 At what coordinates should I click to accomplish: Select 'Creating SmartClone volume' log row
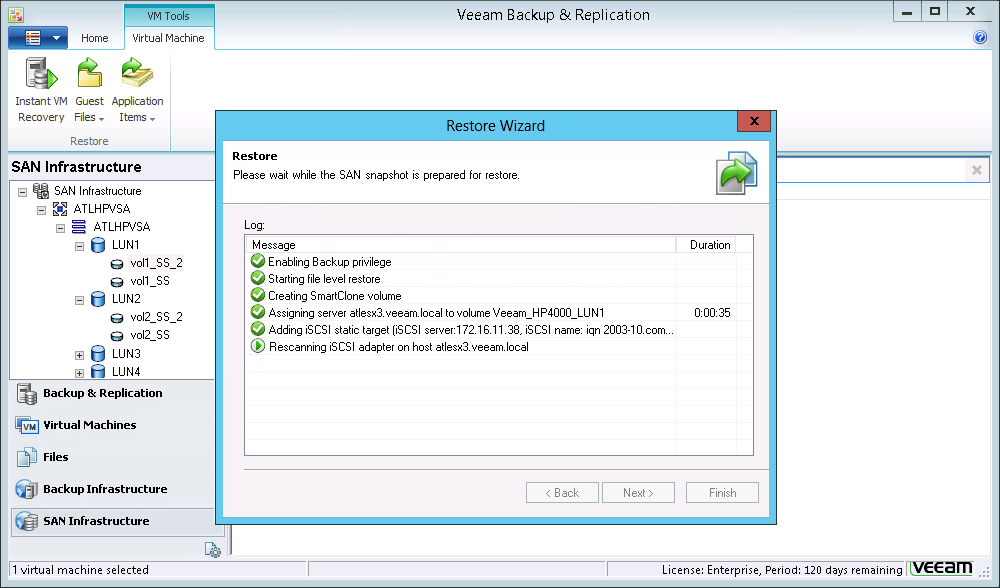[499, 296]
